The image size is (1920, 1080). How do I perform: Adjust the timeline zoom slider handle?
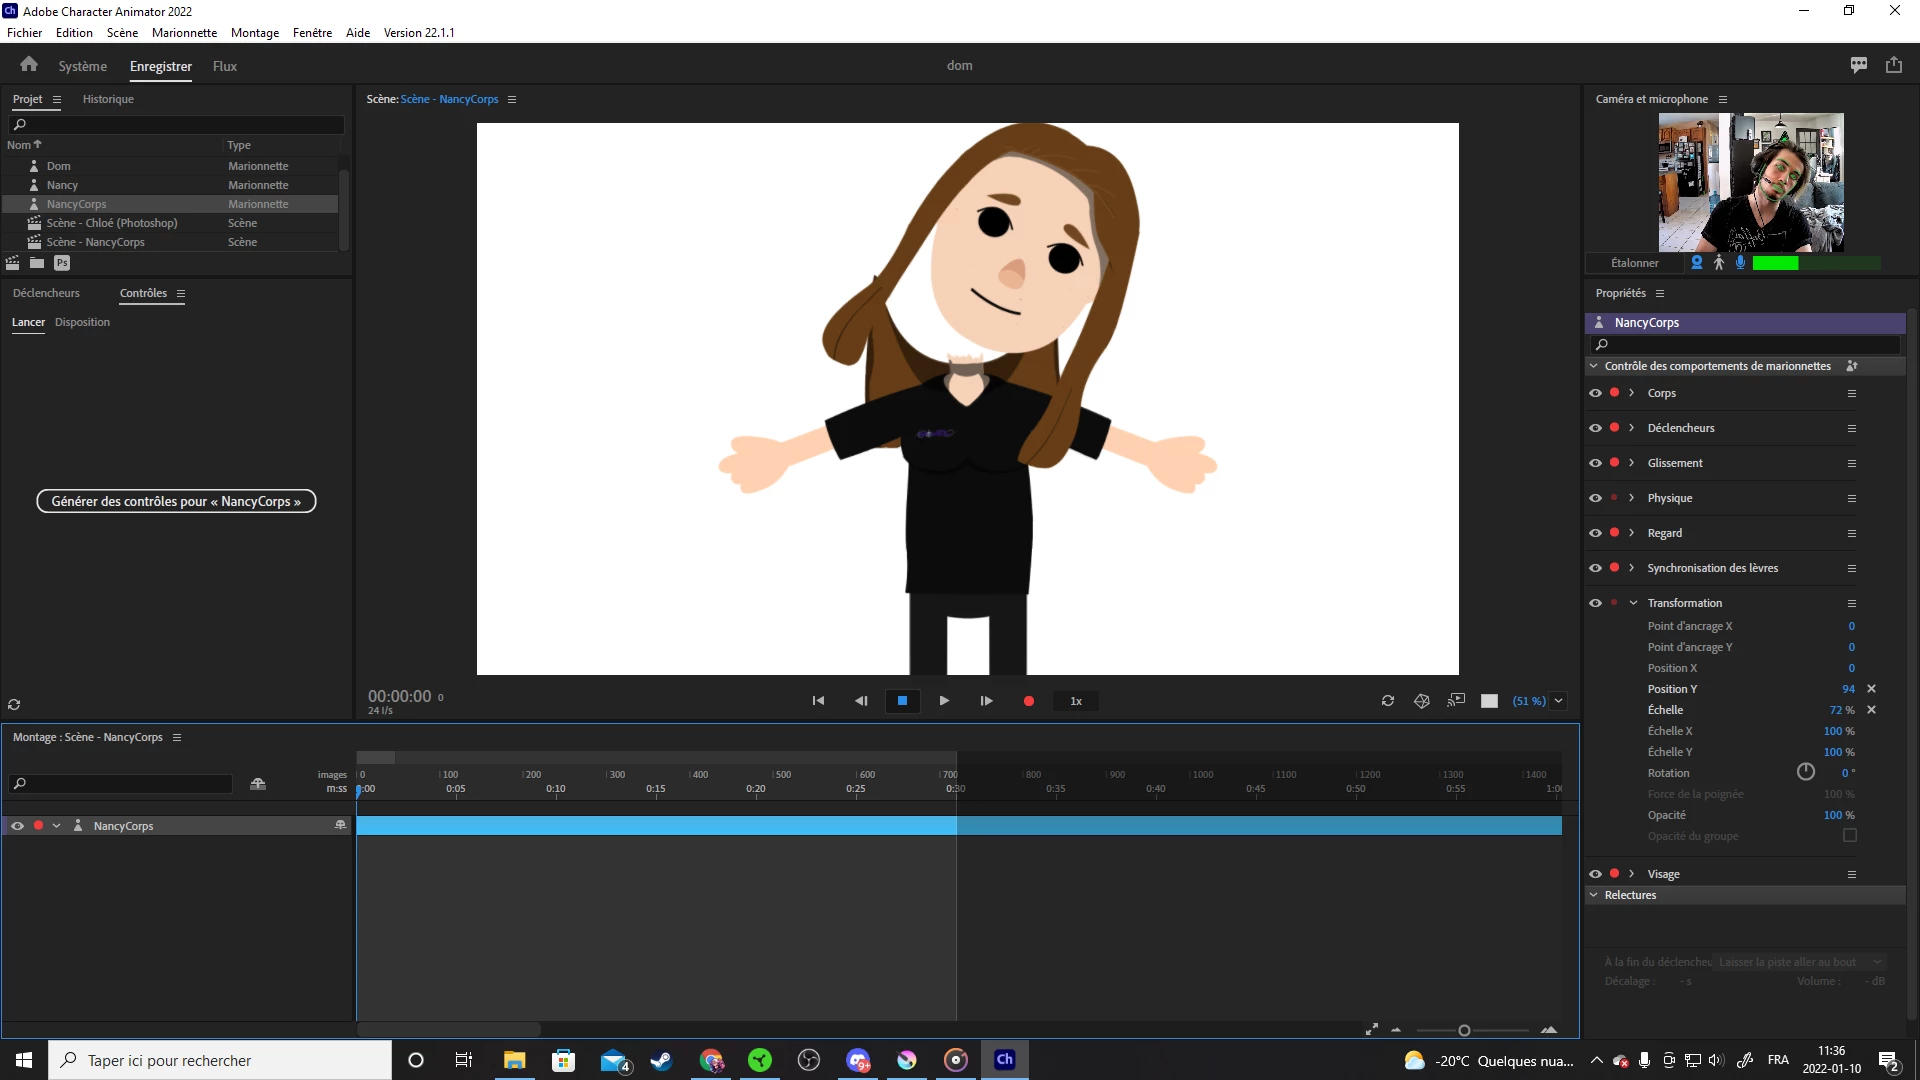1464,1030
